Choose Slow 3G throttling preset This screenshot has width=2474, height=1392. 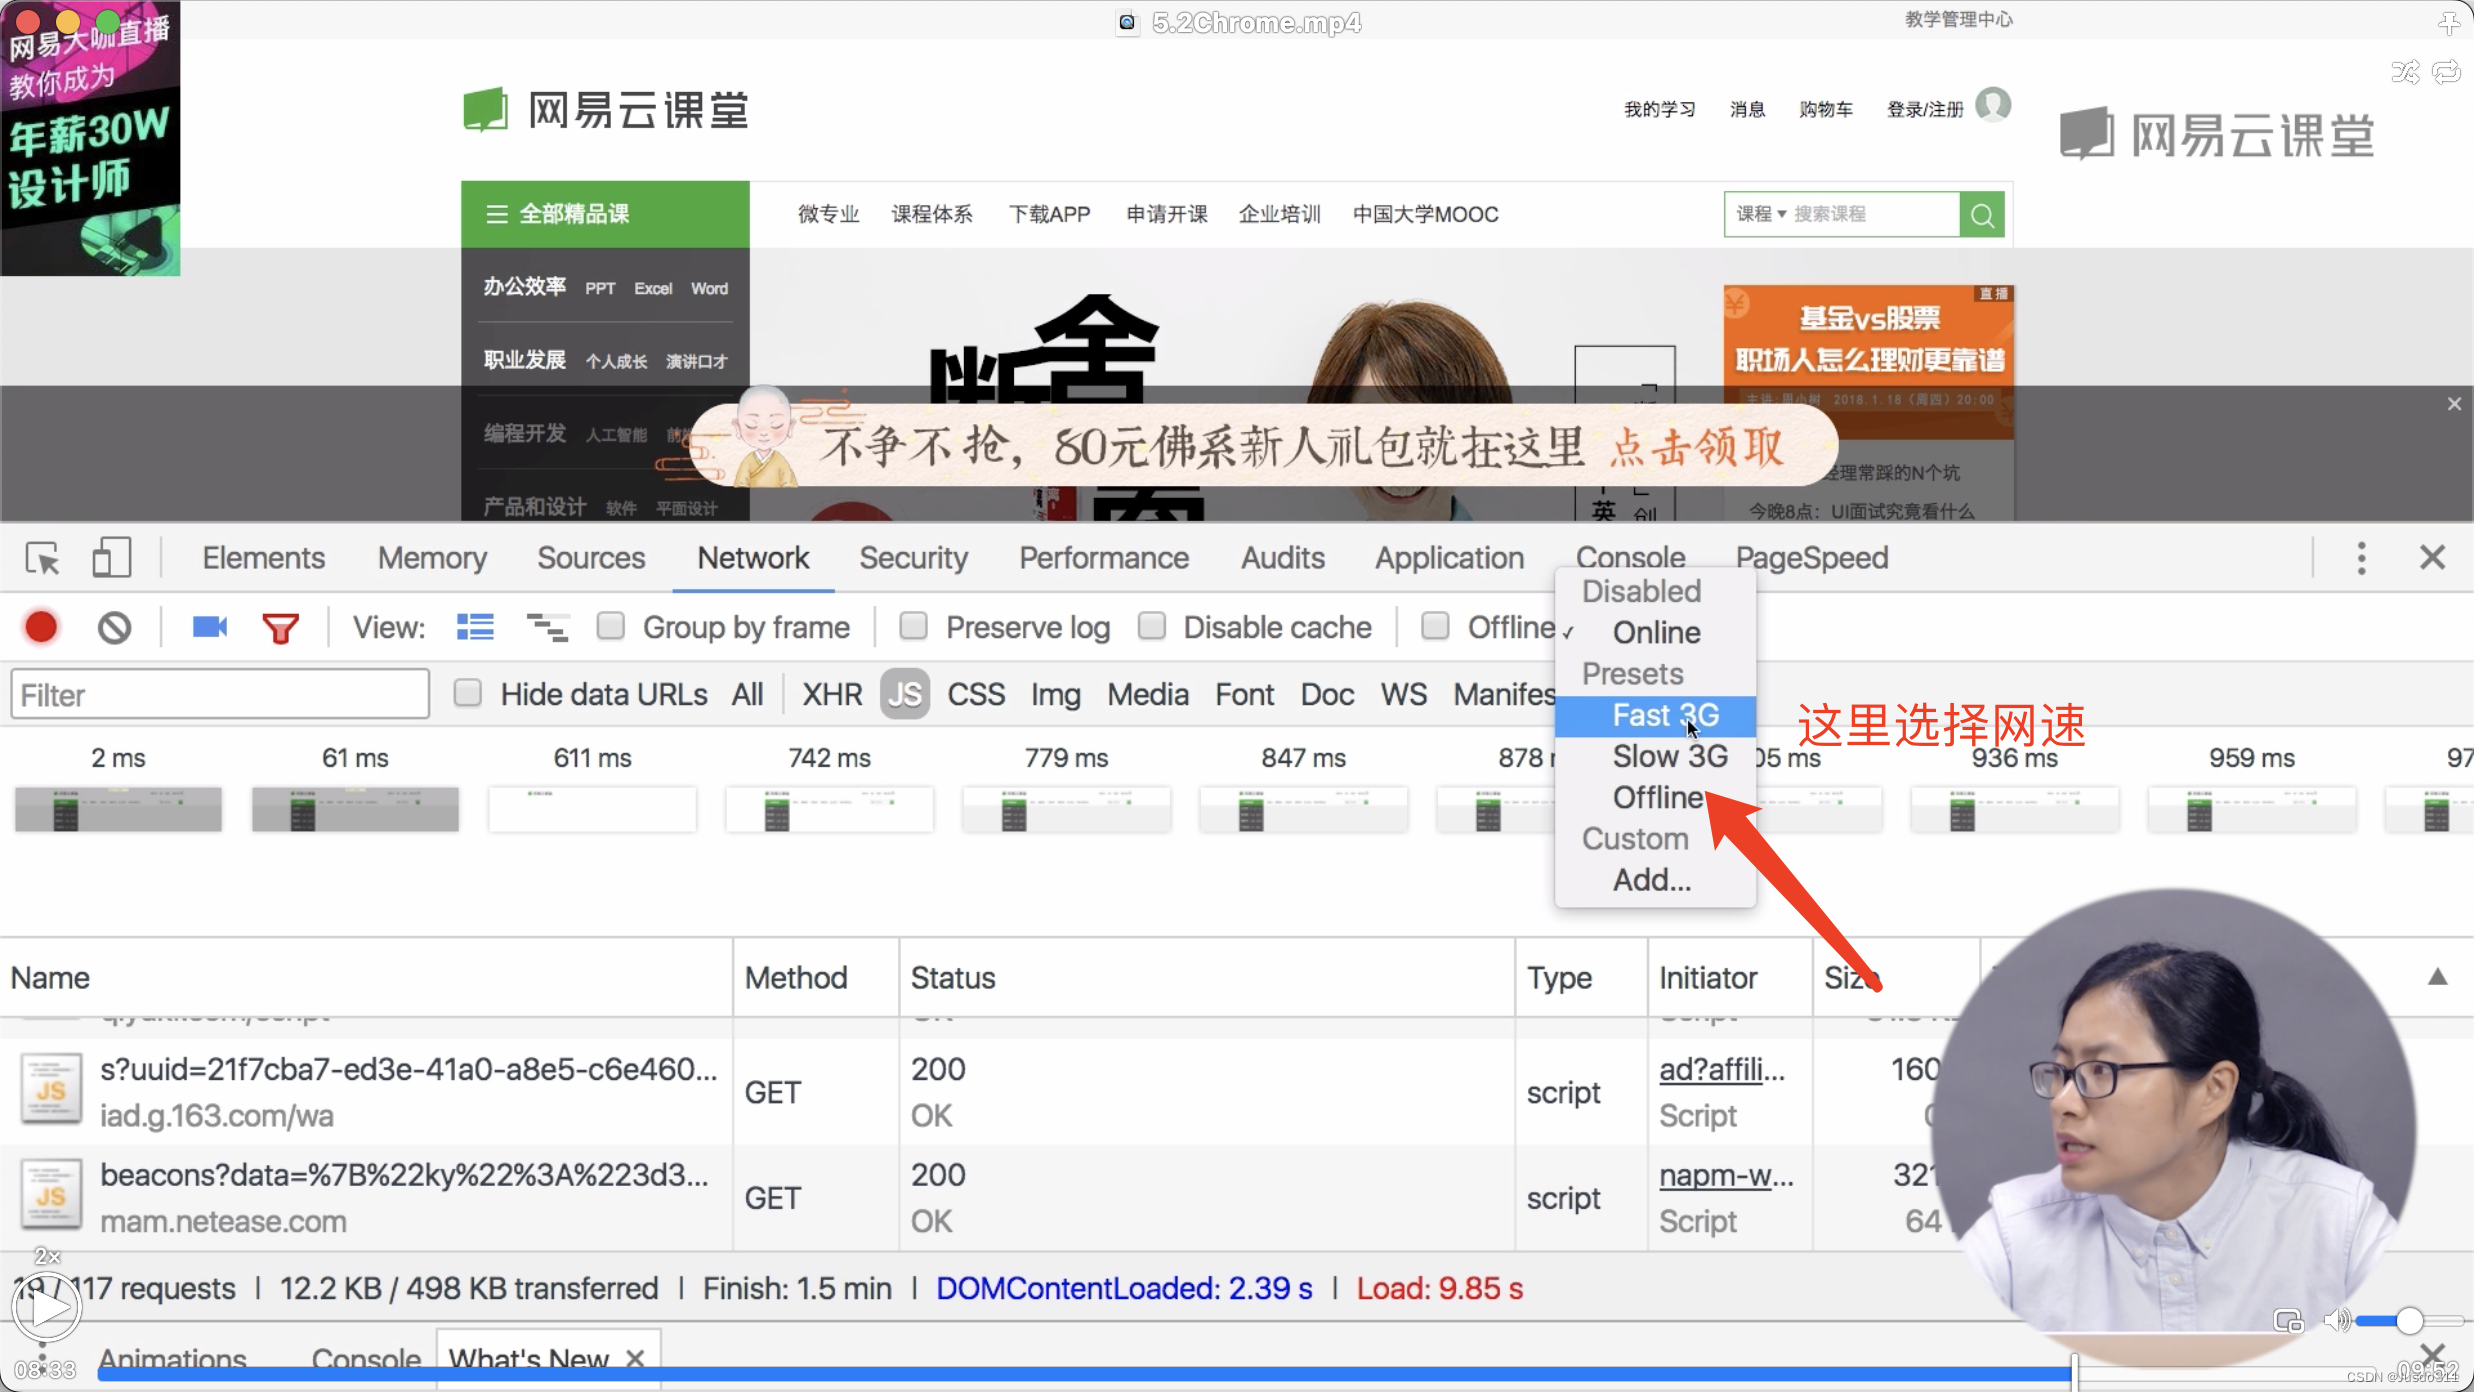[x=1655, y=756]
